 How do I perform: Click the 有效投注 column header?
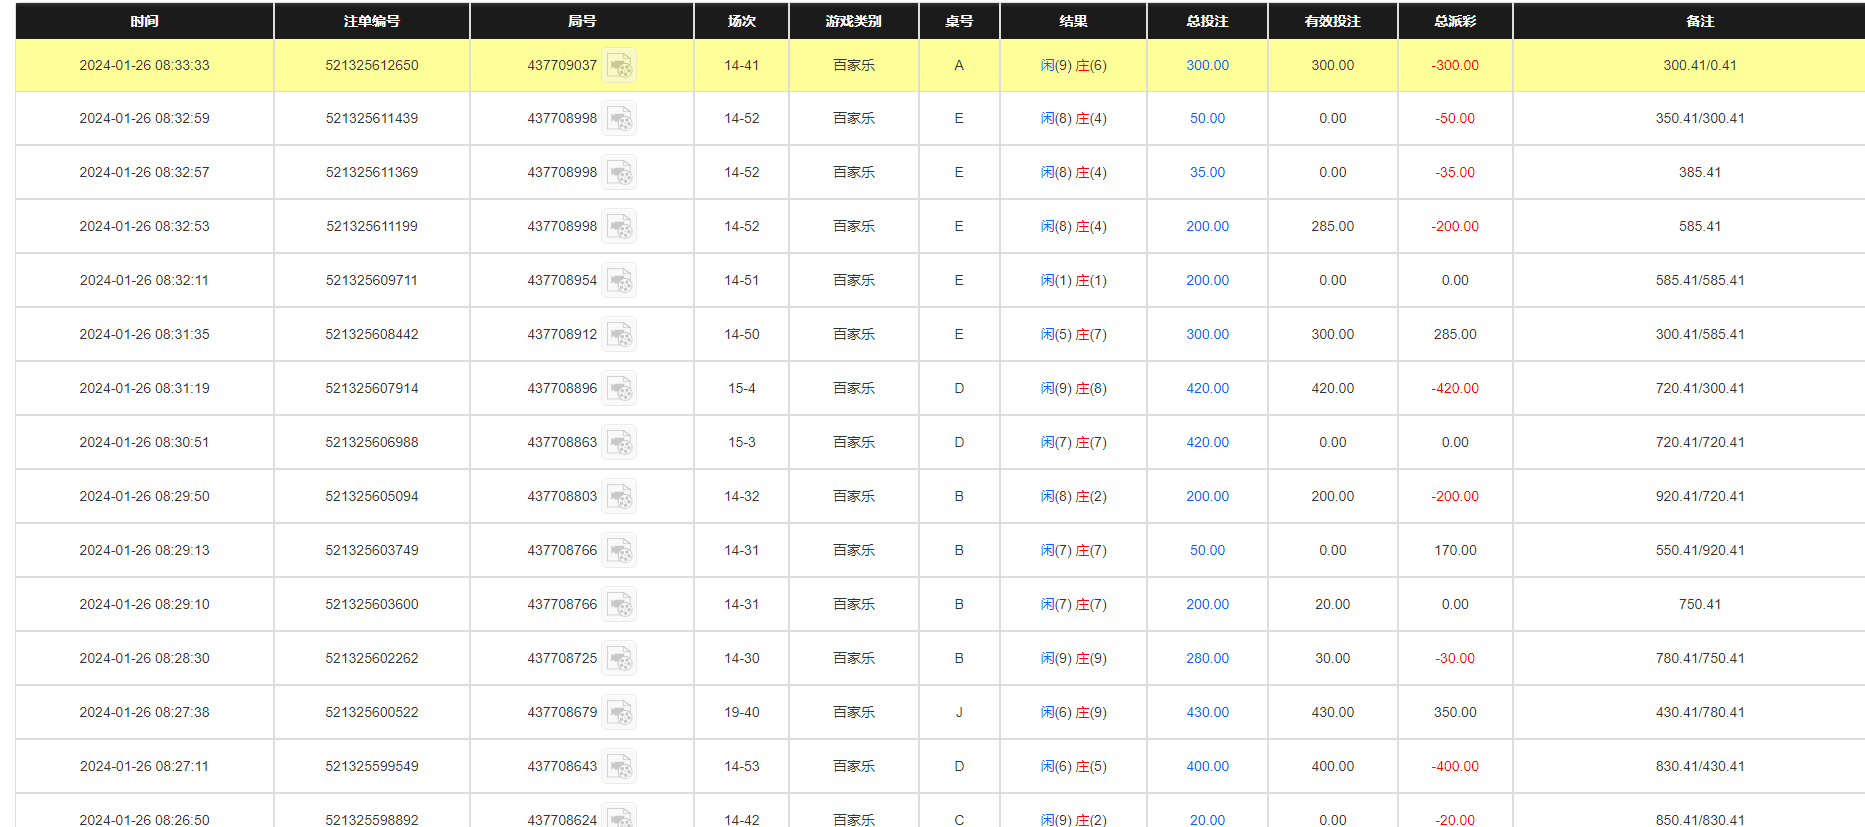coord(1333,21)
